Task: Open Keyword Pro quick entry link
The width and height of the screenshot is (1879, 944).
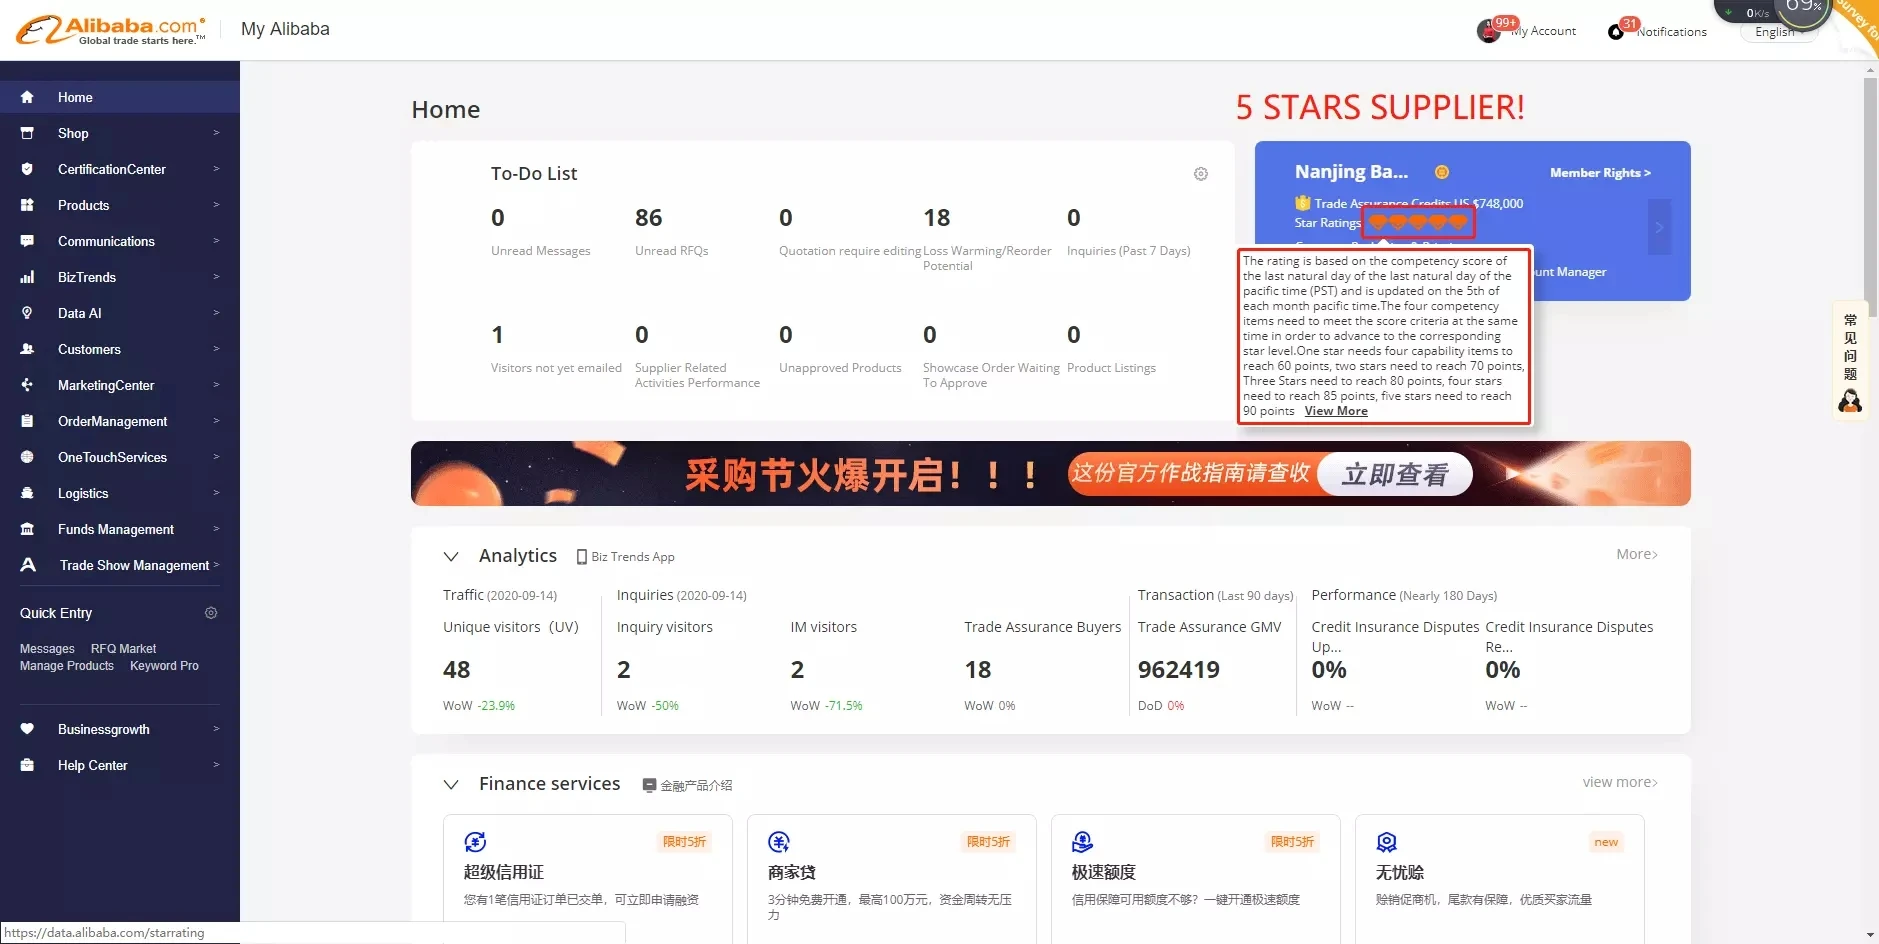Action: tap(164, 666)
